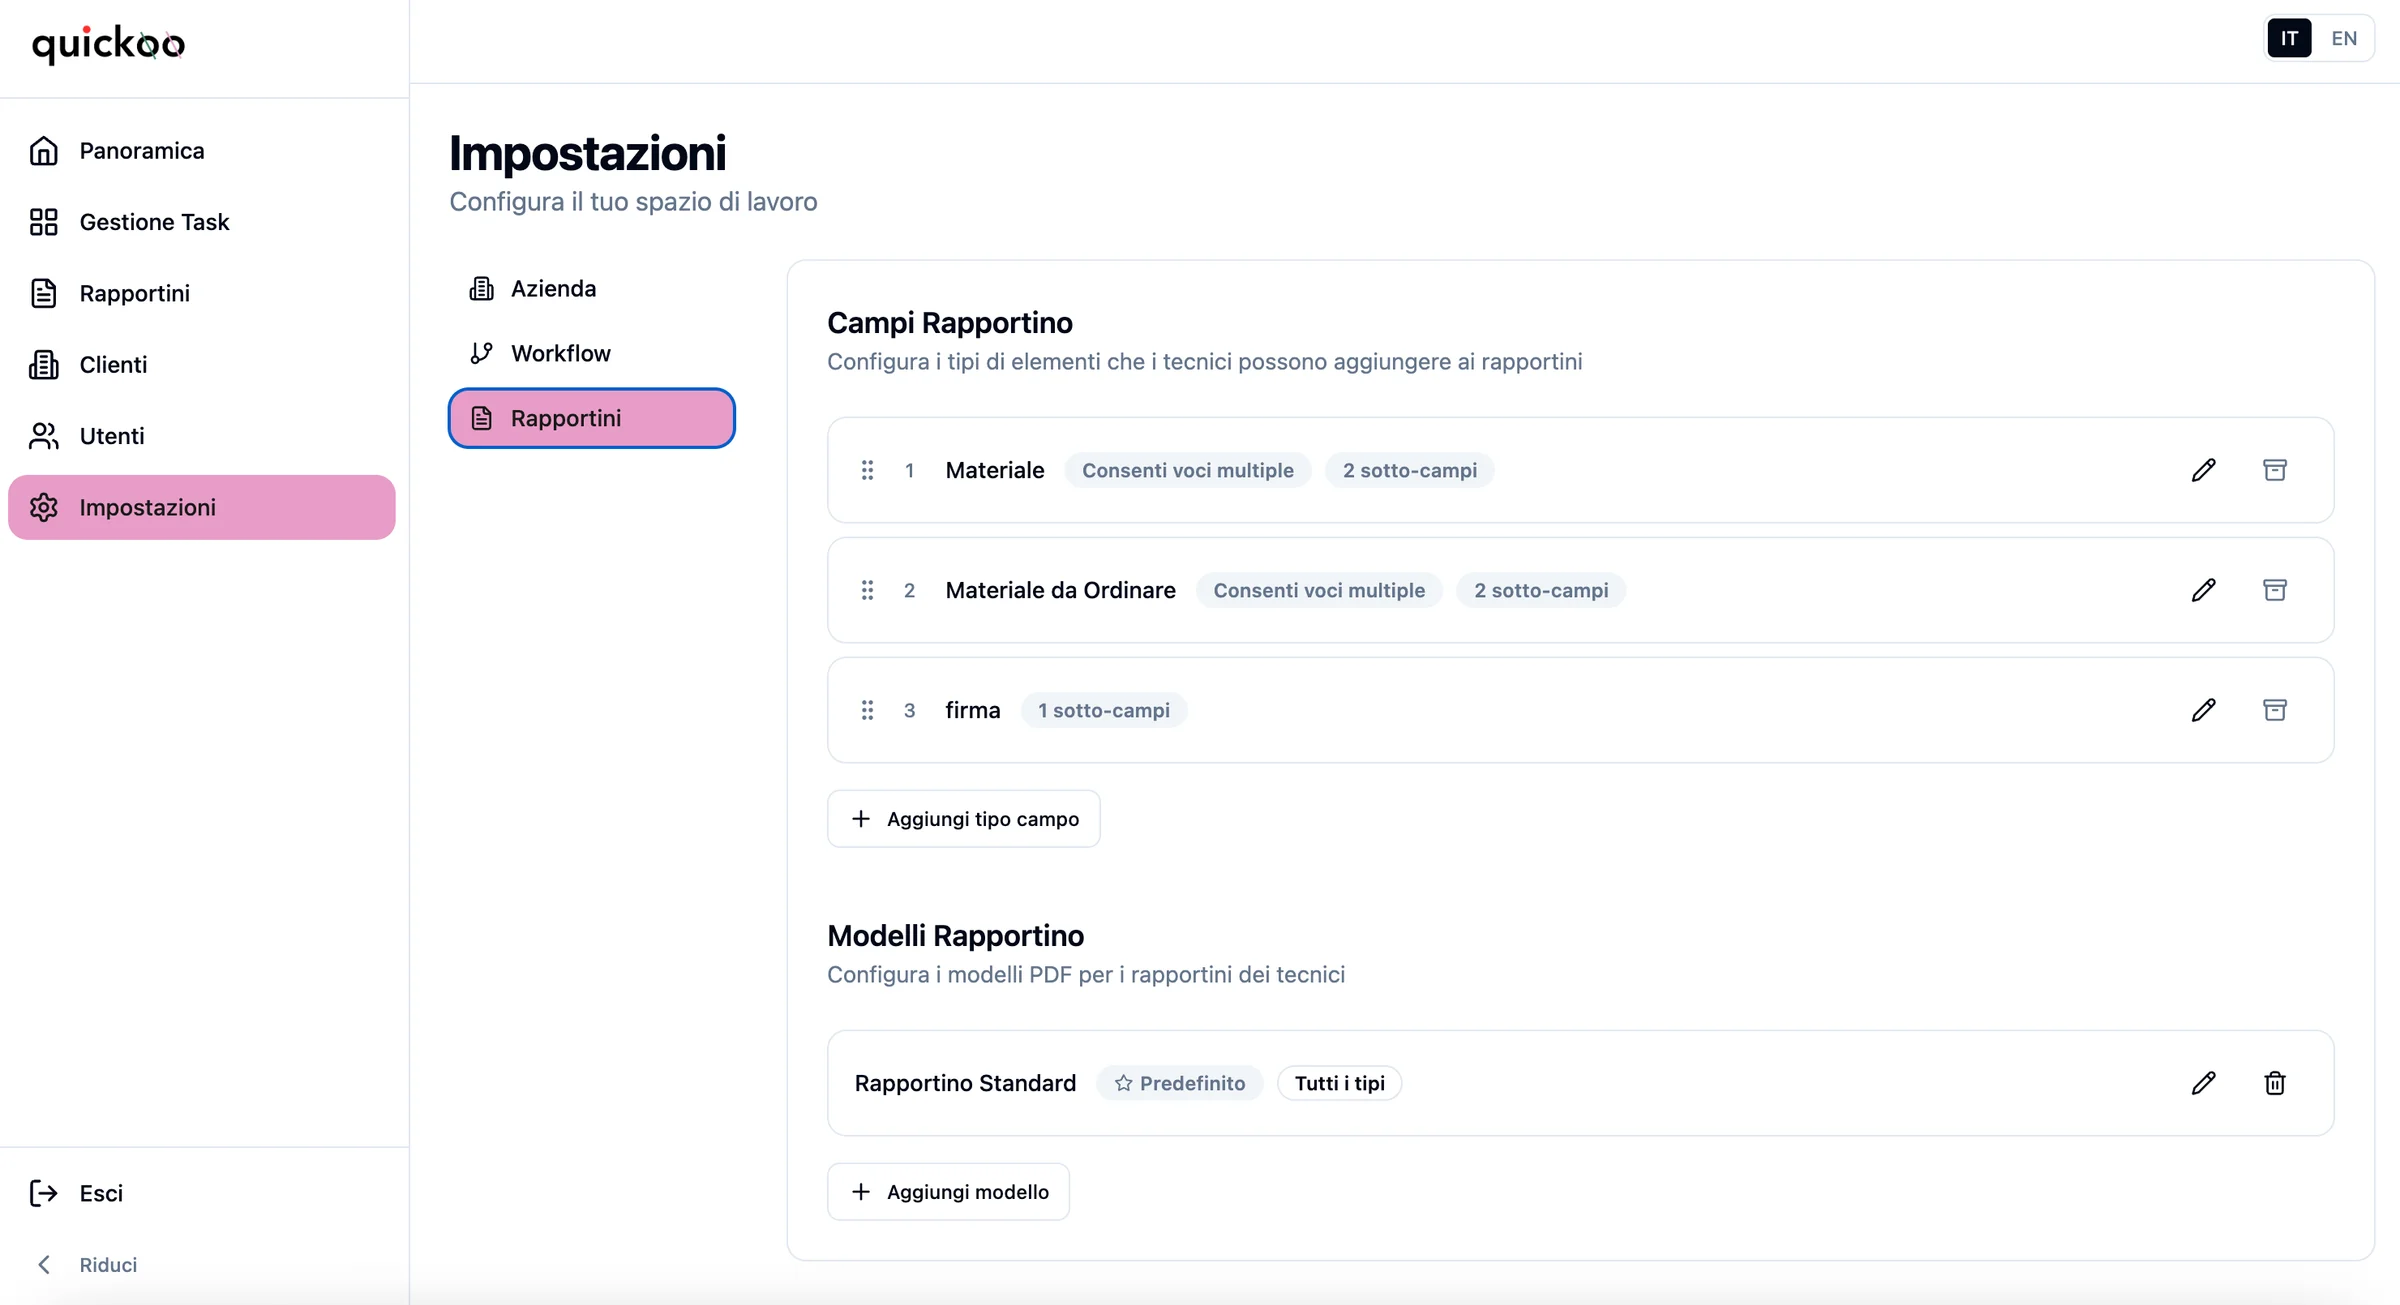Edit the firma field

coord(2203,710)
